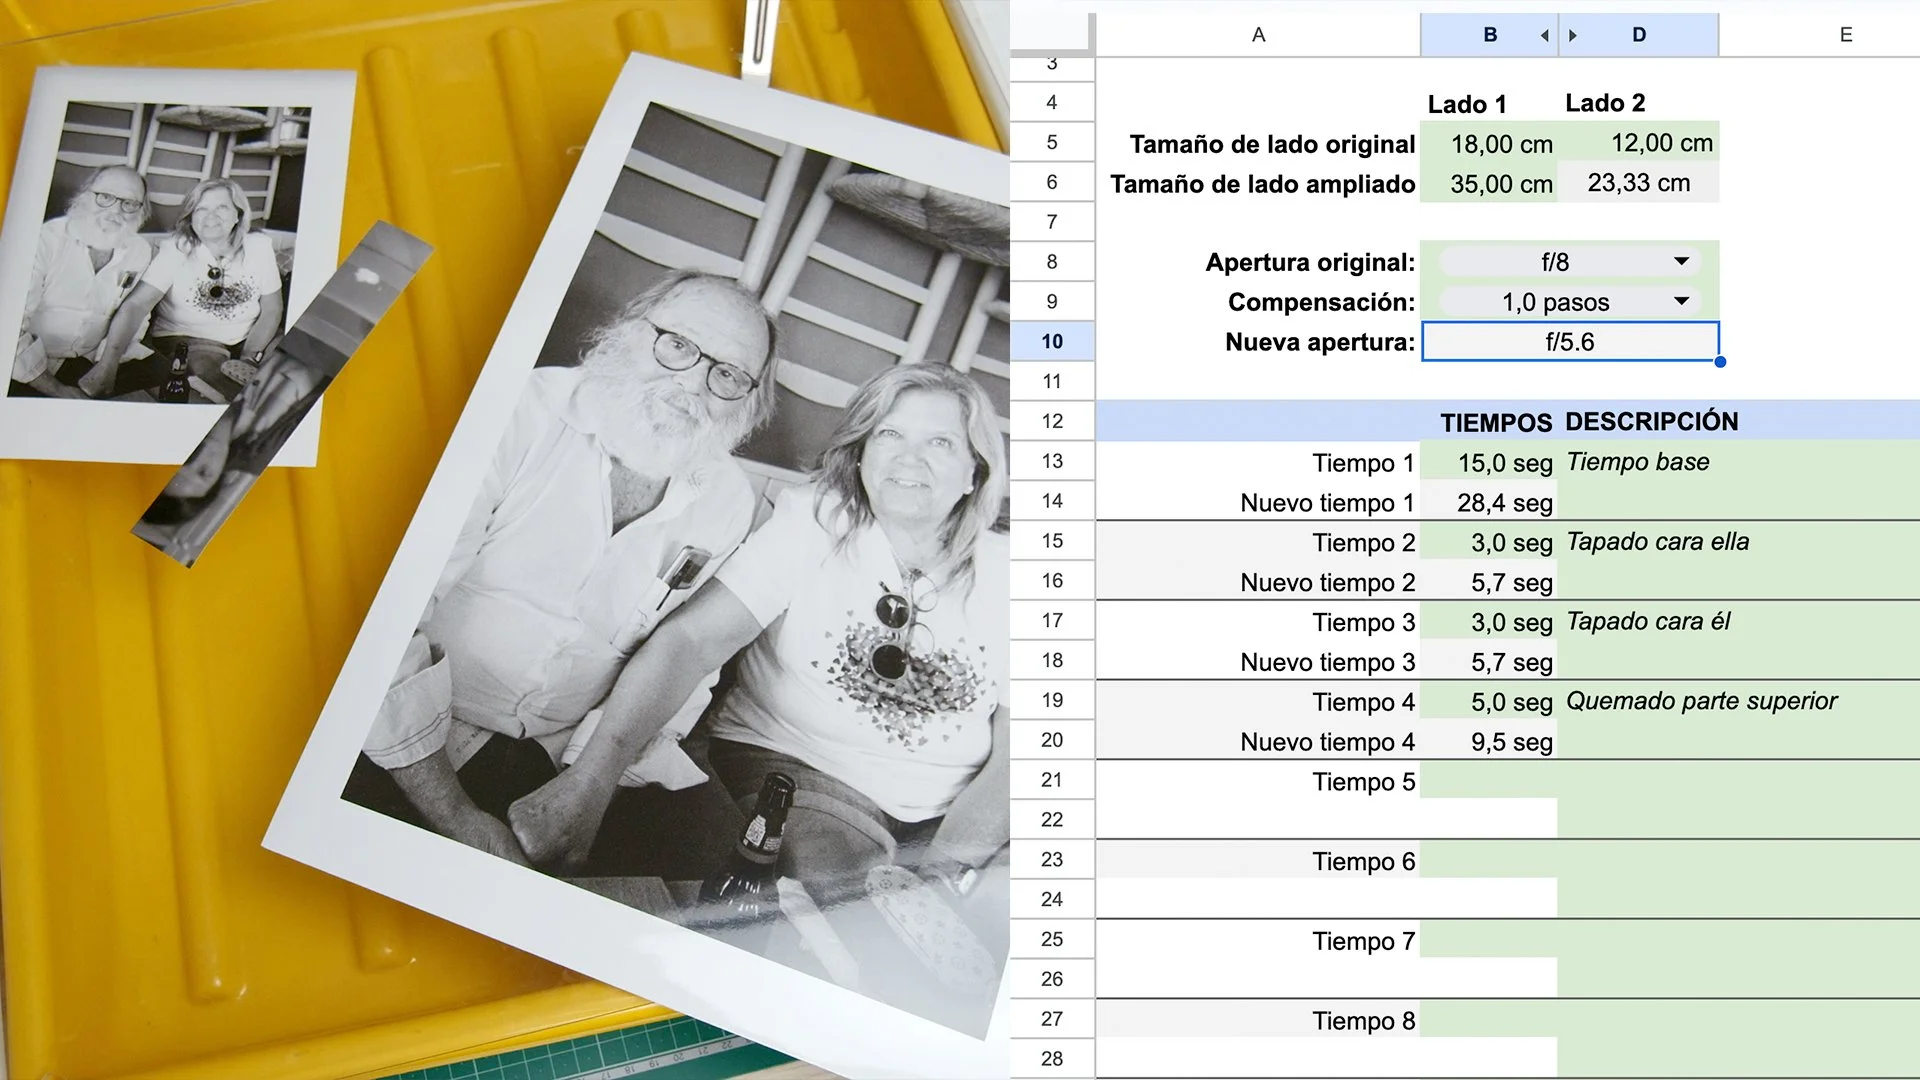The height and width of the screenshot is (1080, 1920).
Task: Select row 13 header
Action: 1052,462
